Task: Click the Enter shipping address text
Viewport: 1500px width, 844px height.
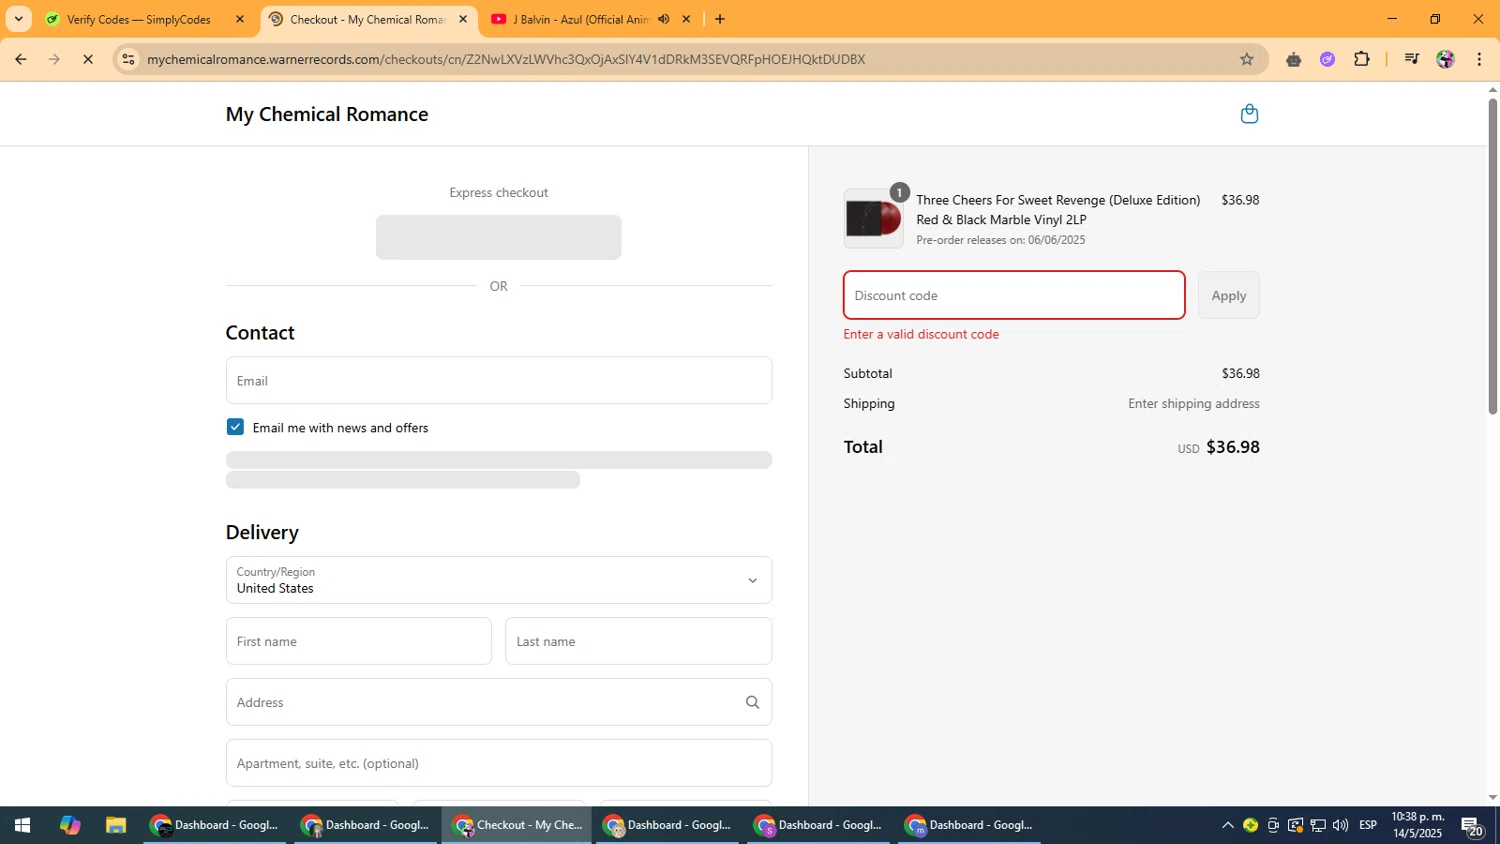Action: (1194, 404)
